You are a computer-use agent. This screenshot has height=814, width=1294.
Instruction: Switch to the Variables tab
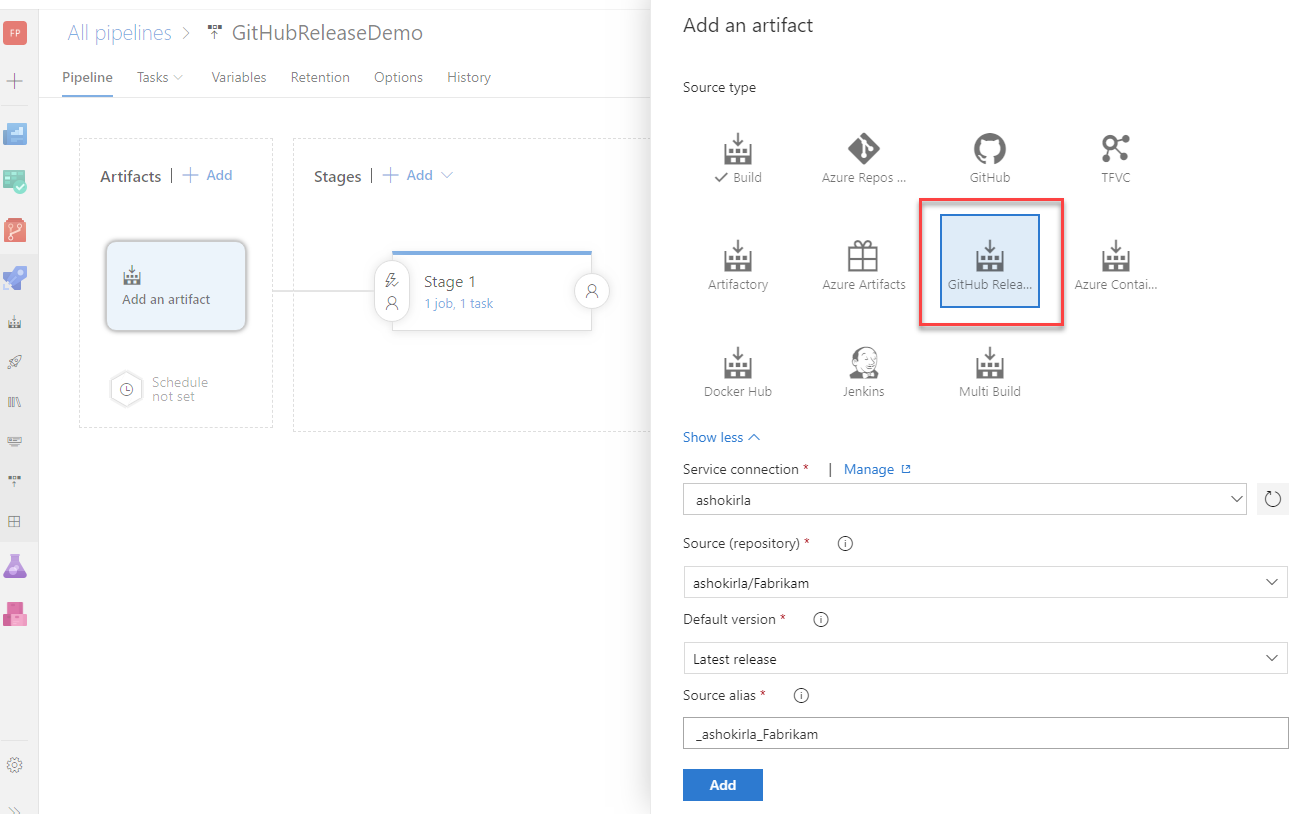[238, 77]
